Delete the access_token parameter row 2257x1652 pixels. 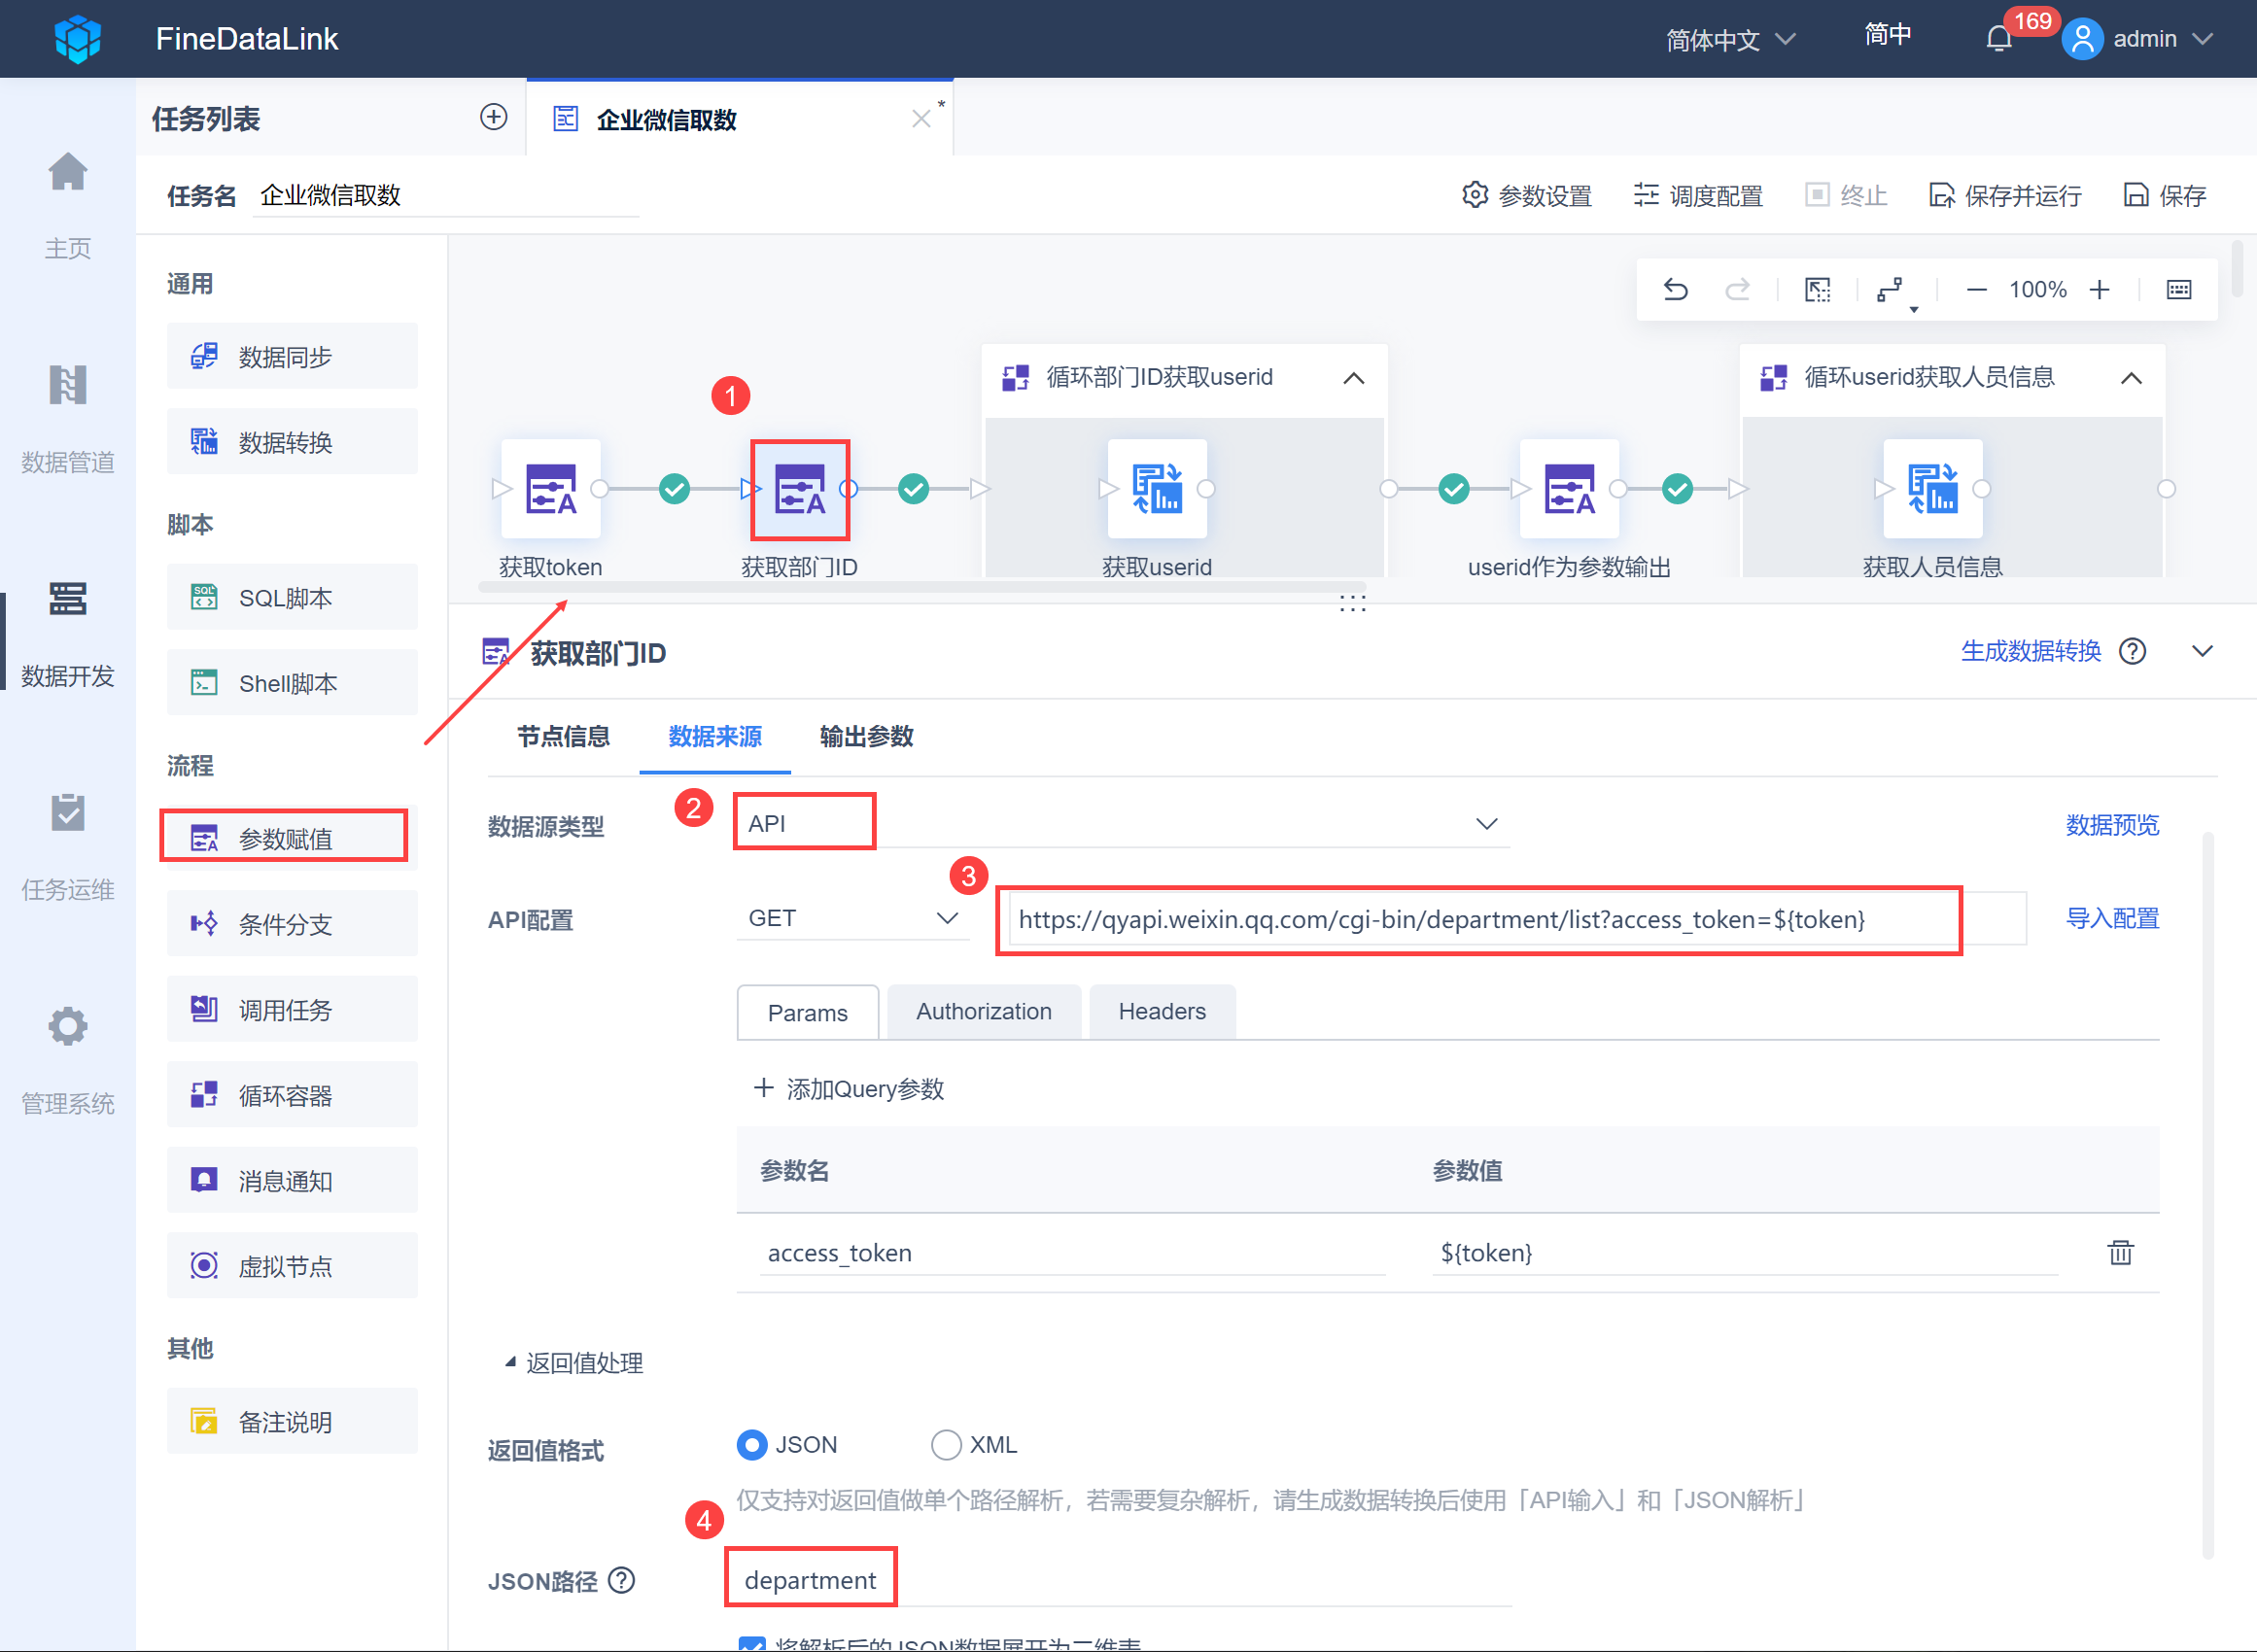pos(2120,1252)
